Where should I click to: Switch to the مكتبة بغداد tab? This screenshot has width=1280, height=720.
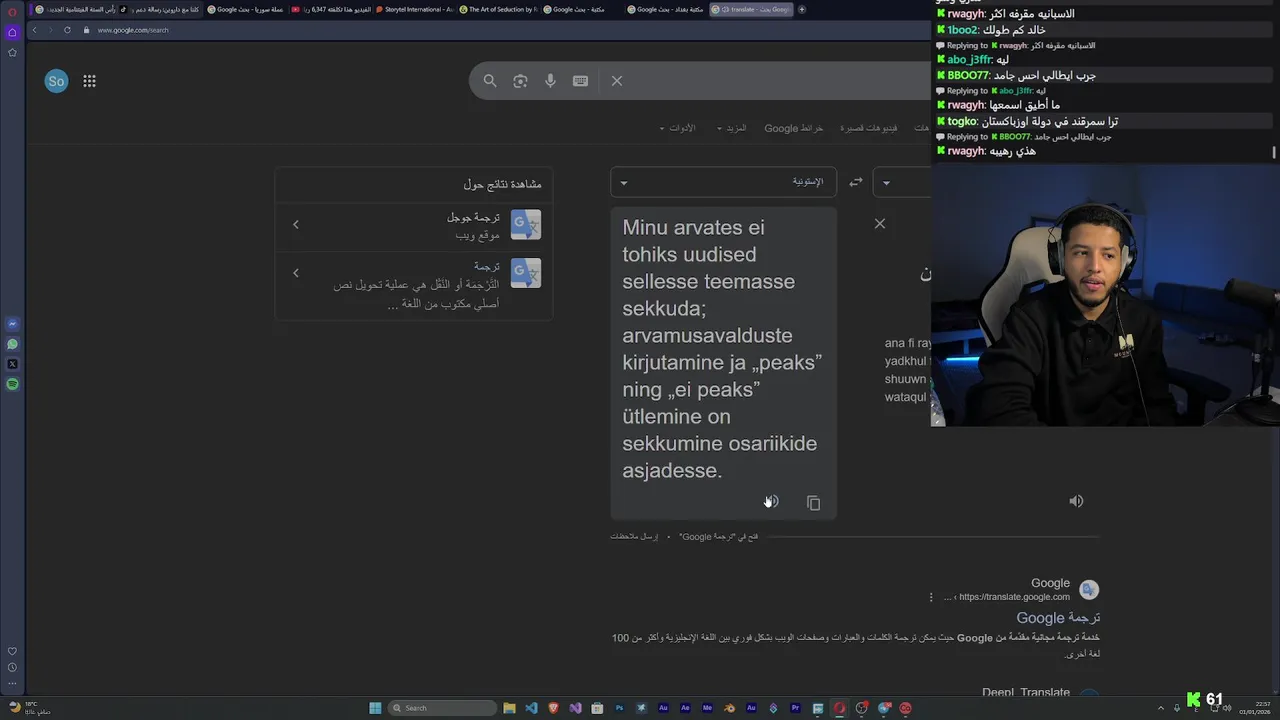pos(665,9)
